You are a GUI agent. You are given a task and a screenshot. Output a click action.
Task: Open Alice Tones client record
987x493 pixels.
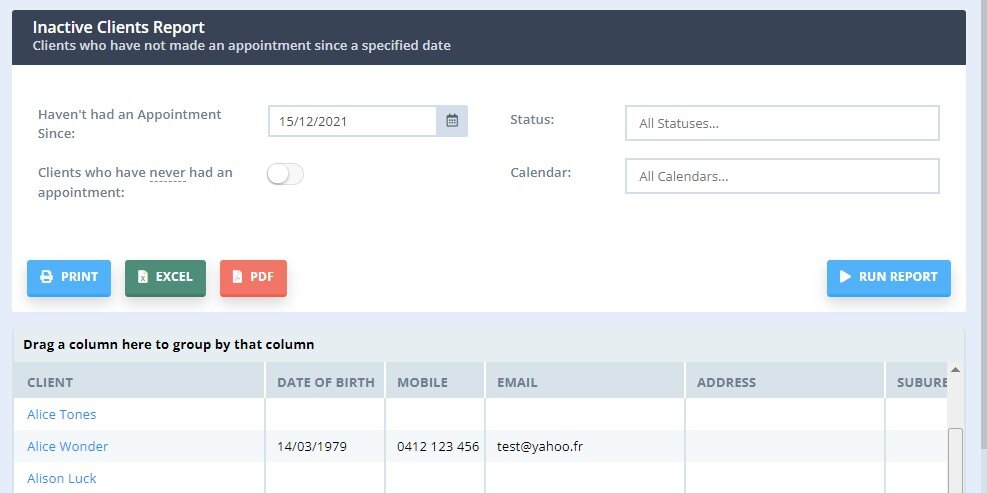(x=62, y=414)
